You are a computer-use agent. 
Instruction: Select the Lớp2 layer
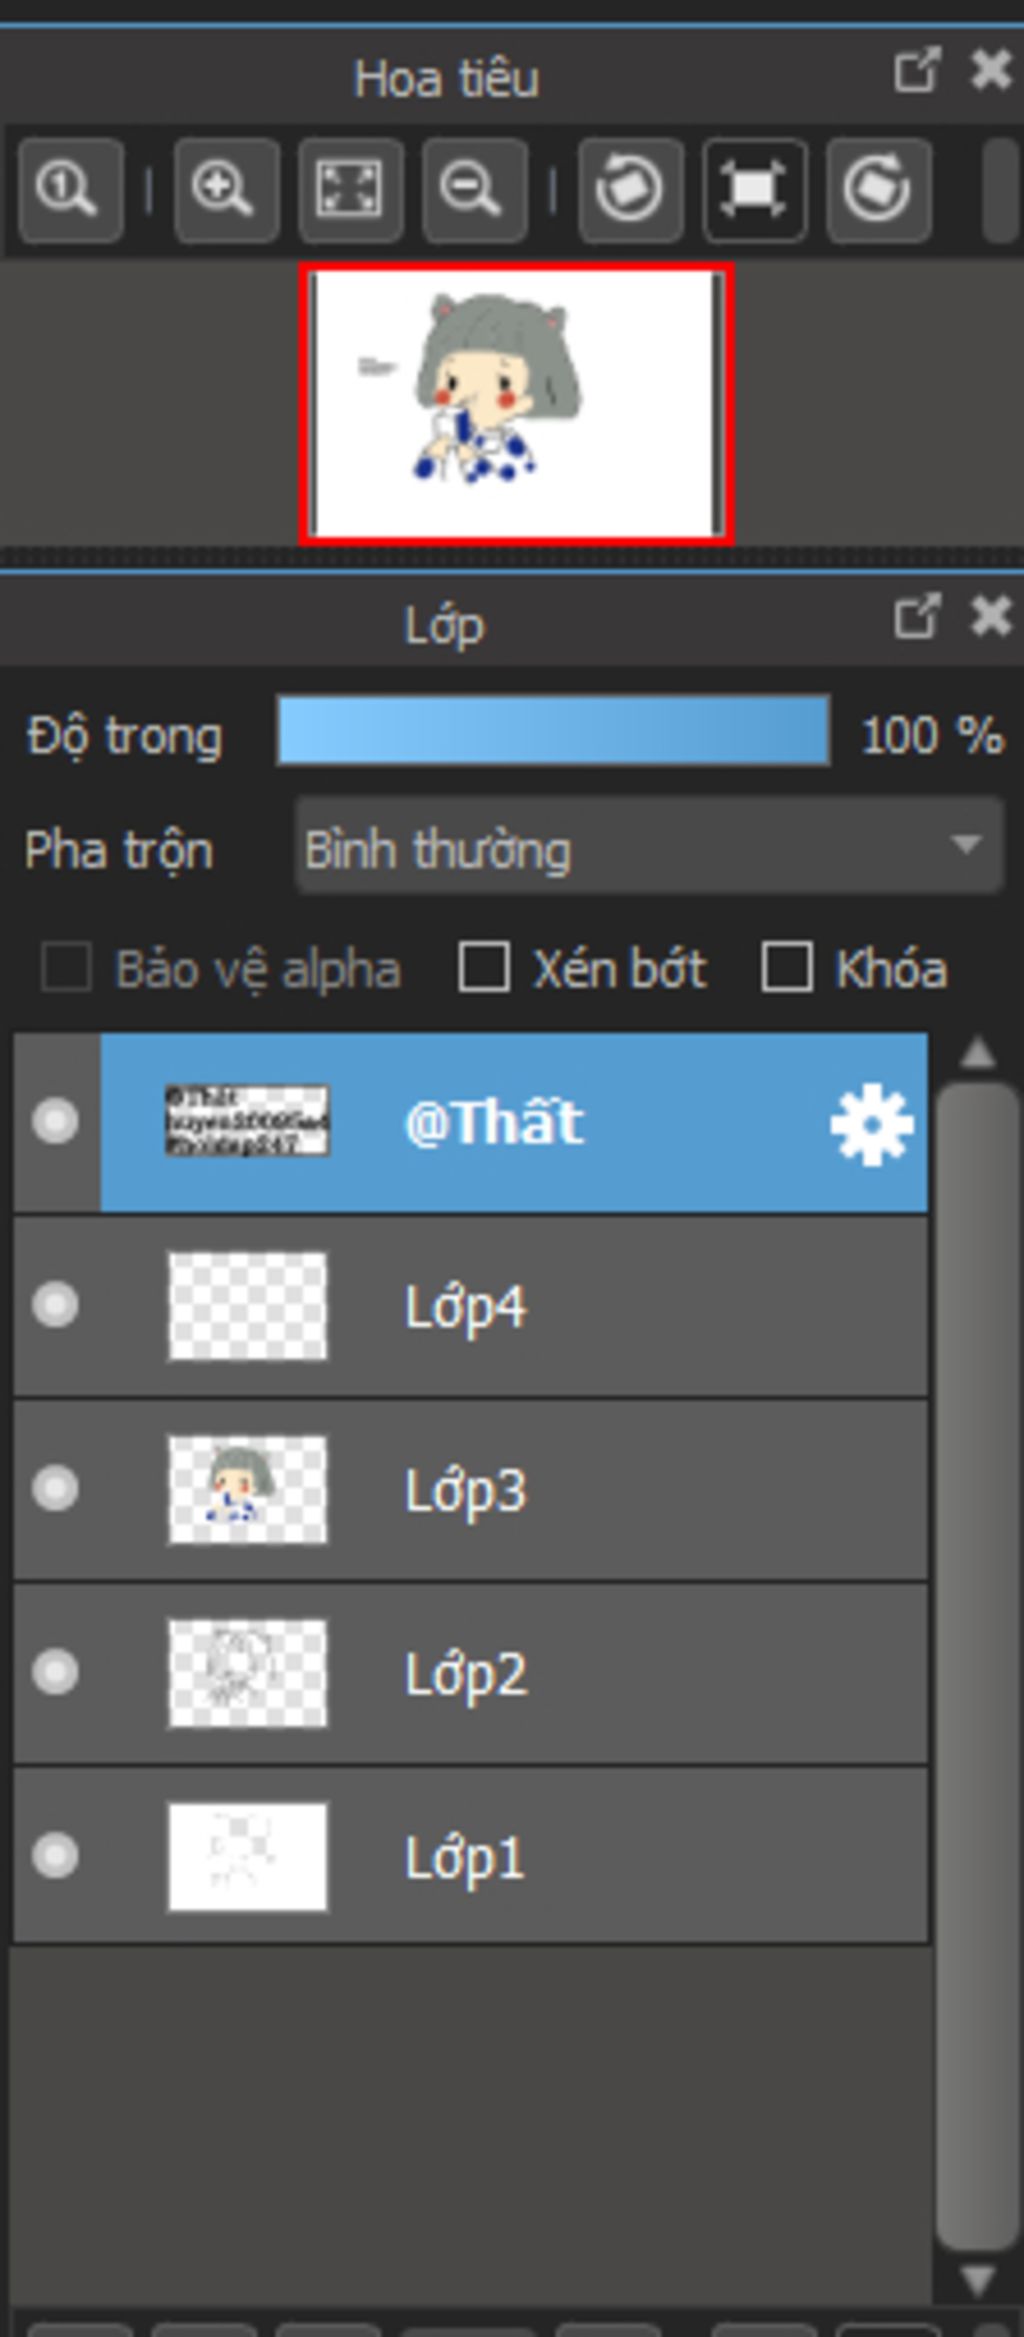coord(471,1674)
